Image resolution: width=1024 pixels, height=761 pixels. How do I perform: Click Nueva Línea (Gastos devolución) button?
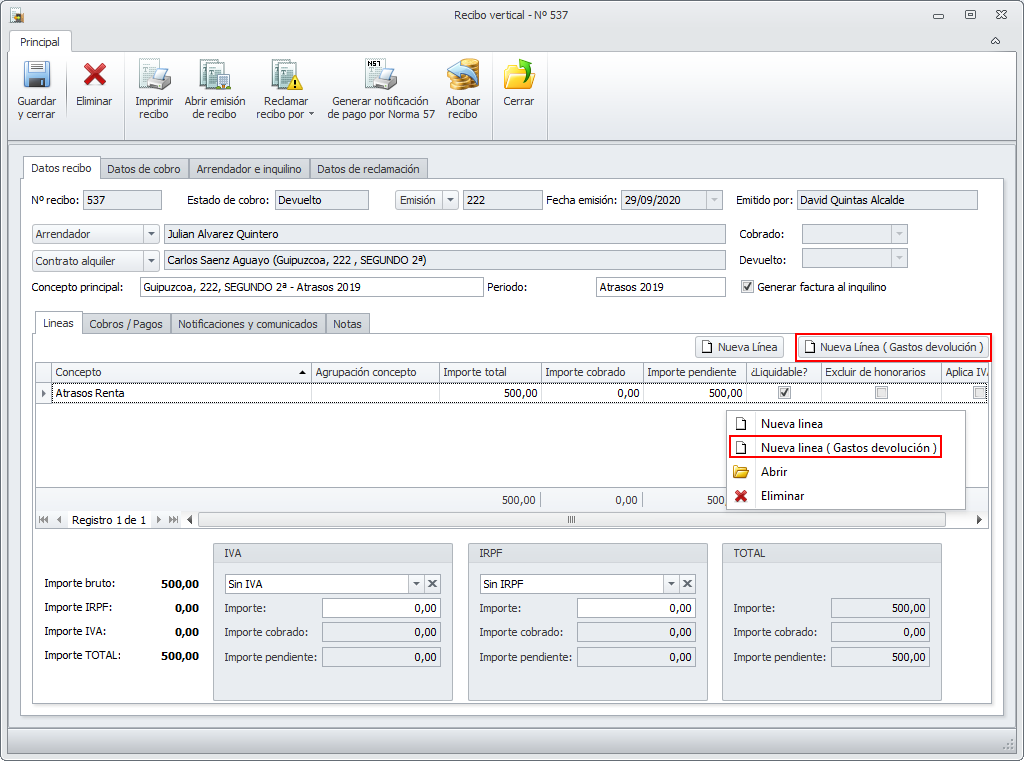pyautogui.click(x=893, y=347)
